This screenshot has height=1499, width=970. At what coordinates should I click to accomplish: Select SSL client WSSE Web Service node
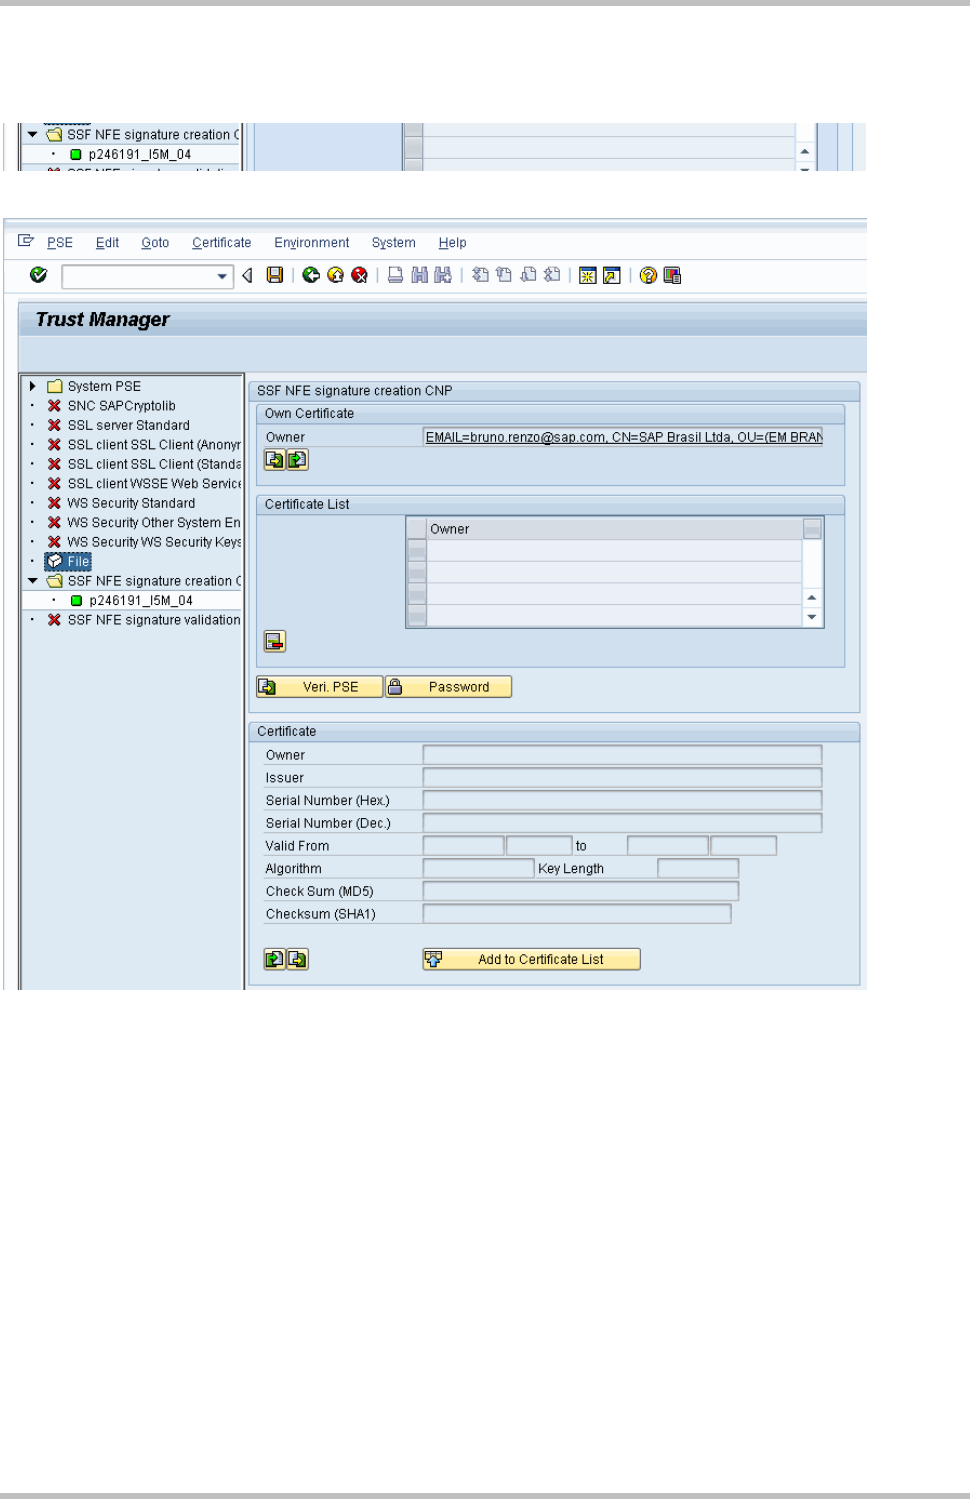point(154,484)
